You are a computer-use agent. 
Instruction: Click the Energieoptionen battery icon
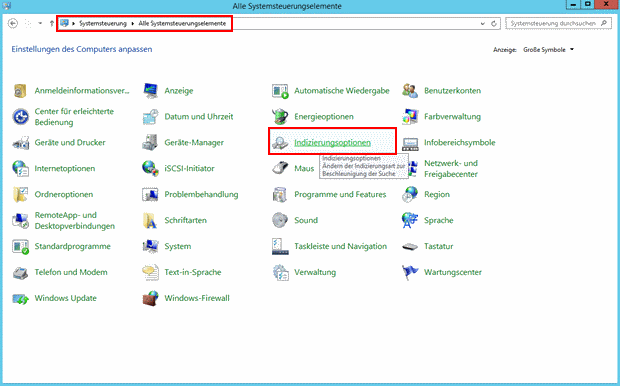tap(280, 117)
